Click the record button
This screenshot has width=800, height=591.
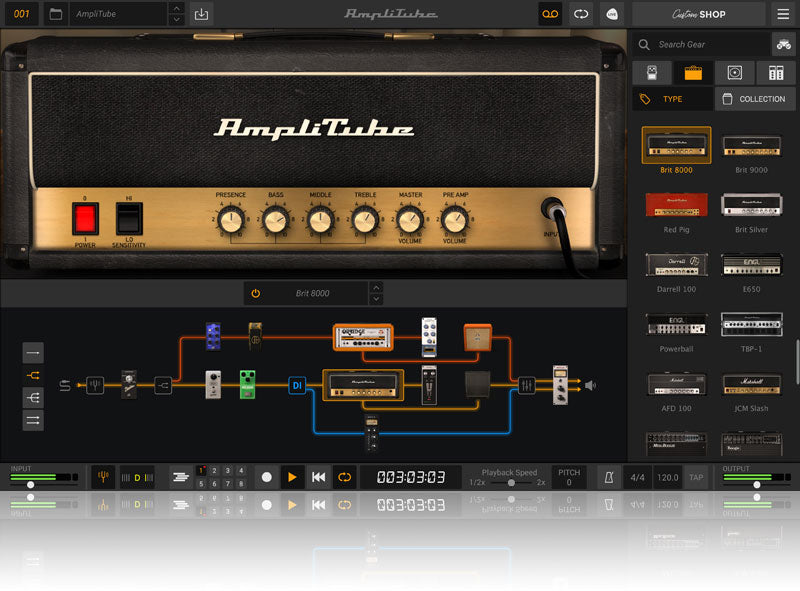266,477
